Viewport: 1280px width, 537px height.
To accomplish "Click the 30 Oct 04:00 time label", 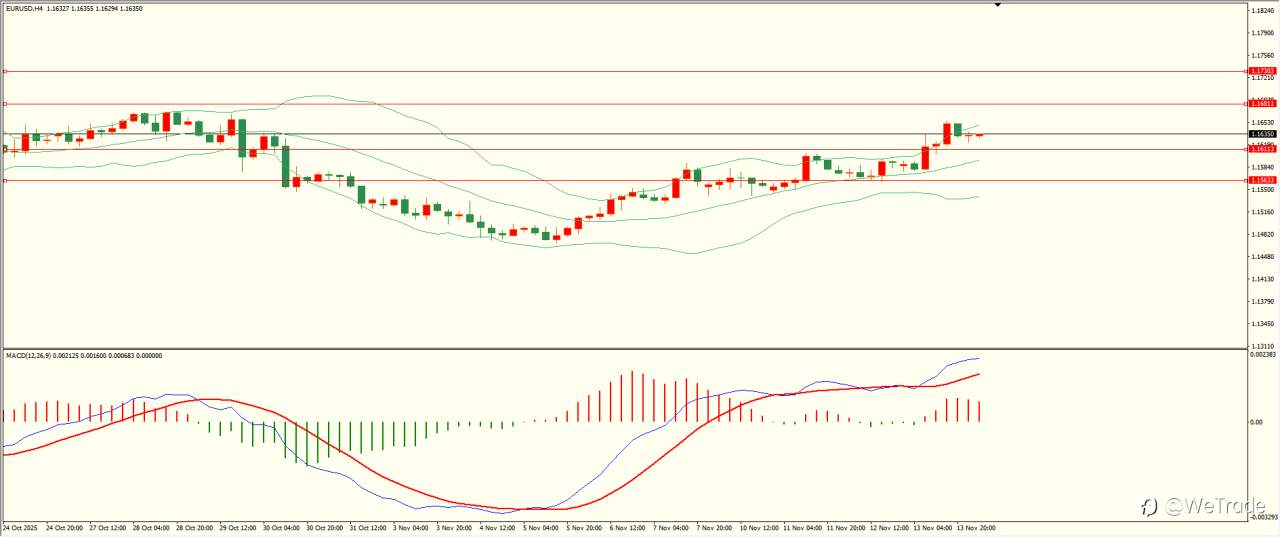I will pos(283,527).
